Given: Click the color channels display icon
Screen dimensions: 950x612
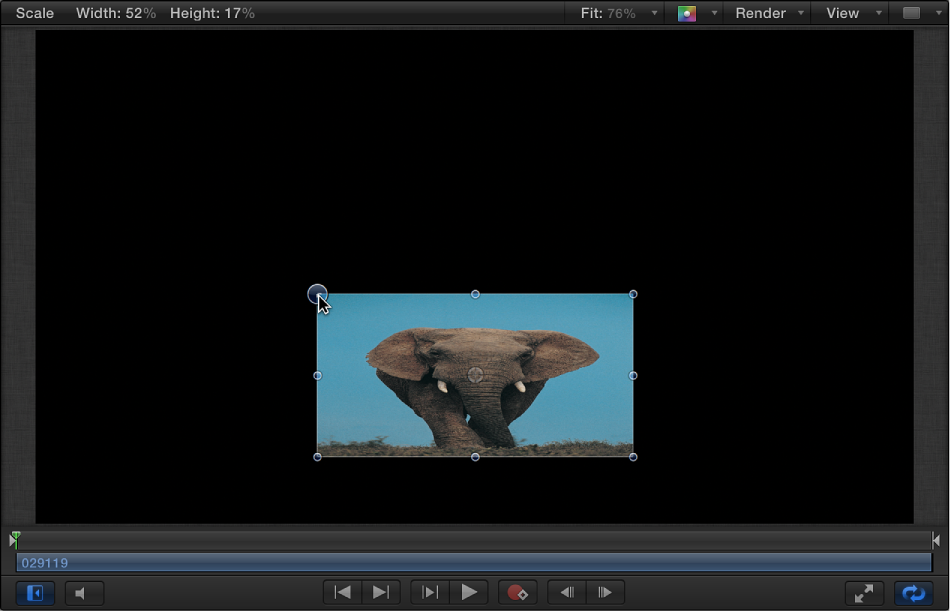Looking at the screenshot, I should coord(687,13).
